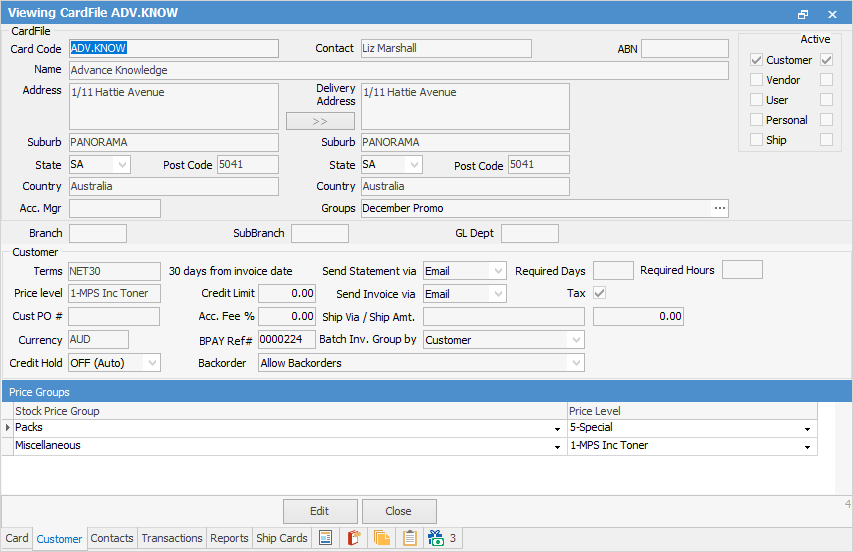The image size is (853, 552).
Task: Switch to the Contacts tab
Action: (x=112, y=538)
